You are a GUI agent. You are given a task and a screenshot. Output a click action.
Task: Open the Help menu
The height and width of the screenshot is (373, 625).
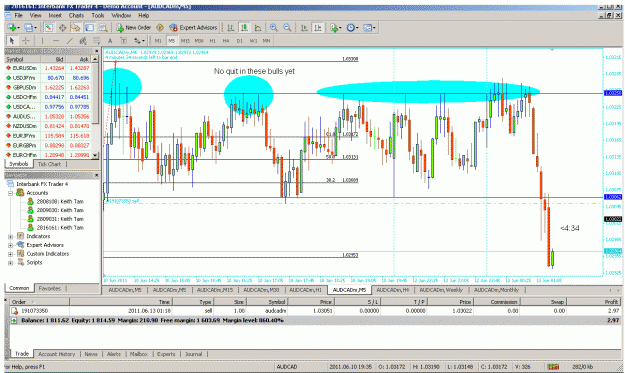pyautogui.click(x=143, y=16)
